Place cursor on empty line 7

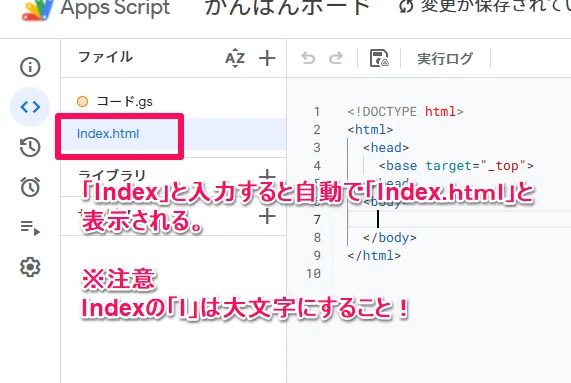460,220
